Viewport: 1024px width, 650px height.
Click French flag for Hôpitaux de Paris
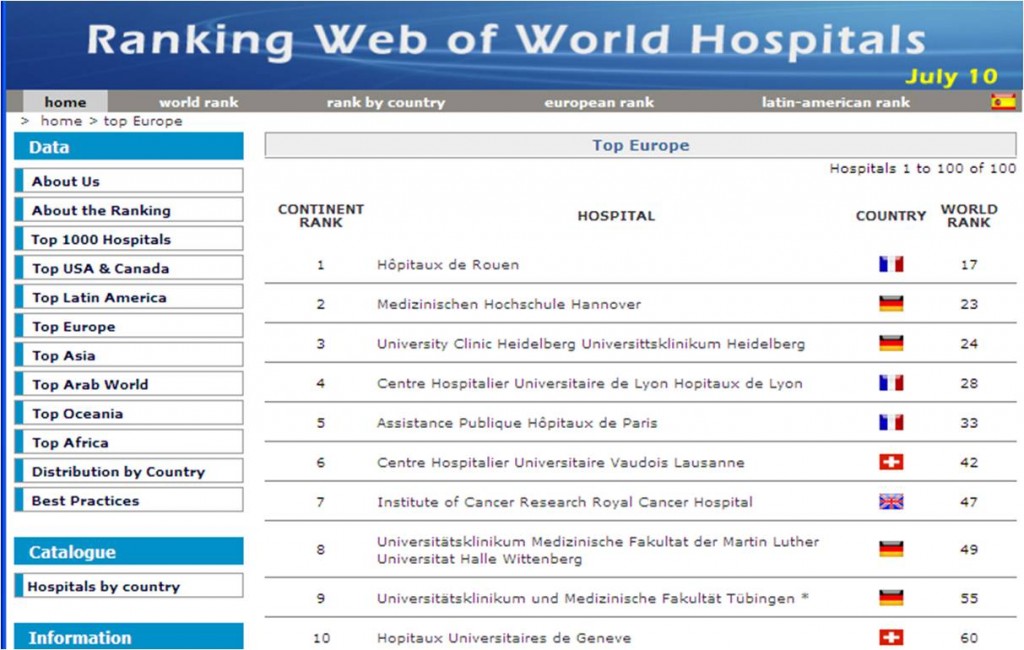[x=890, y=423]
